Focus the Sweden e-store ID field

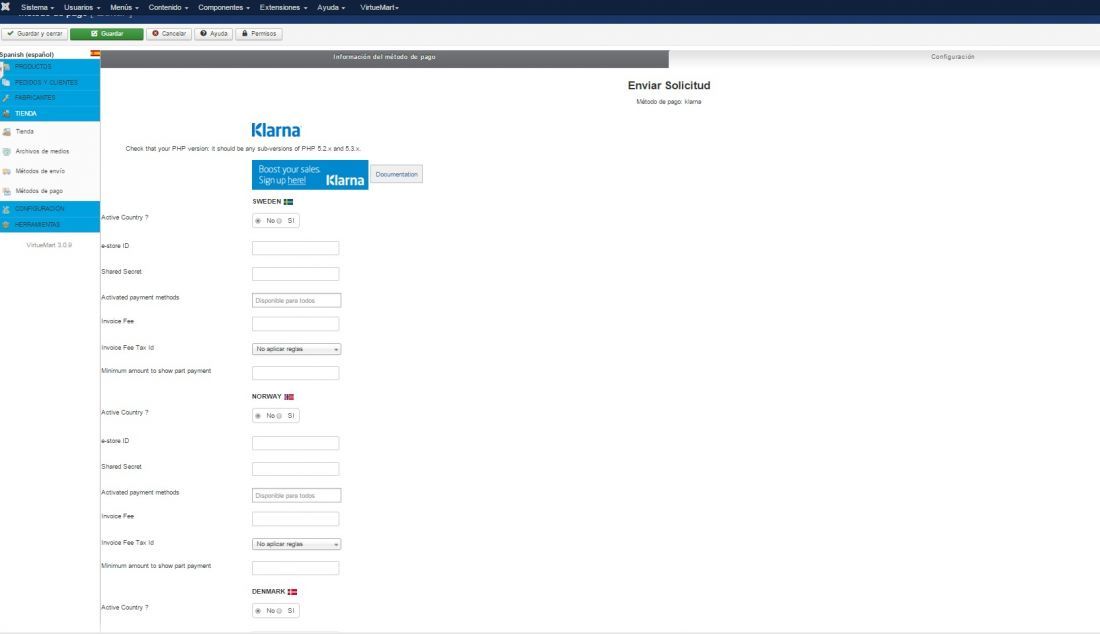[x=295, y=248]
